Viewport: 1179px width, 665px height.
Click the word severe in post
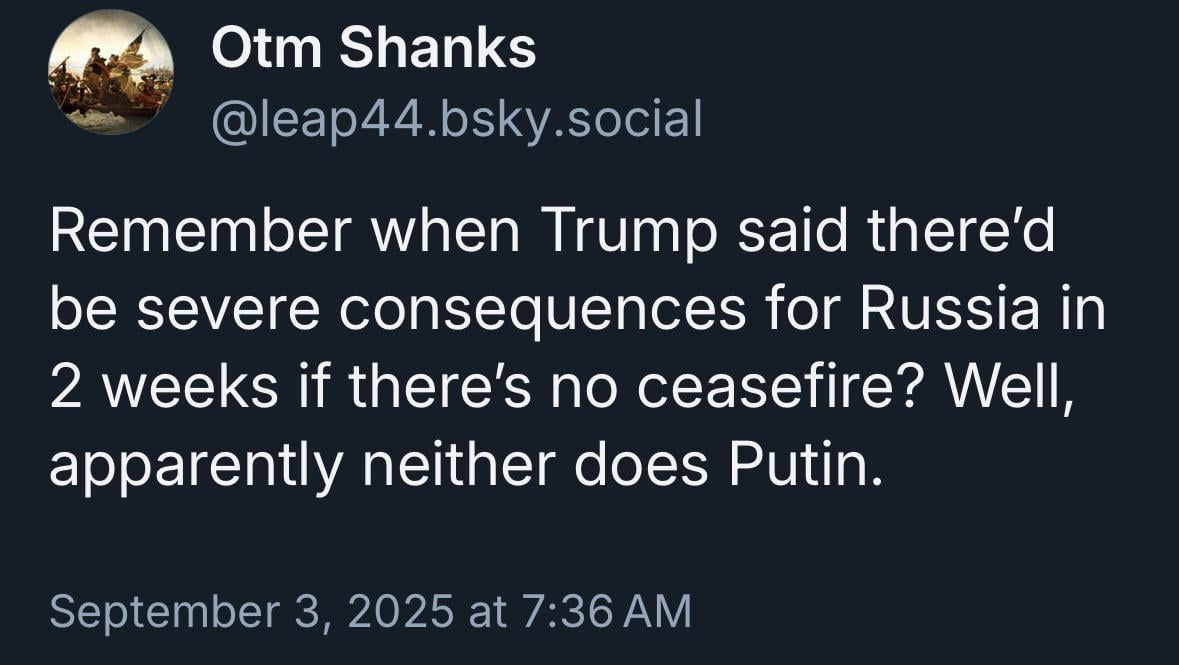[x=228, y=310]
